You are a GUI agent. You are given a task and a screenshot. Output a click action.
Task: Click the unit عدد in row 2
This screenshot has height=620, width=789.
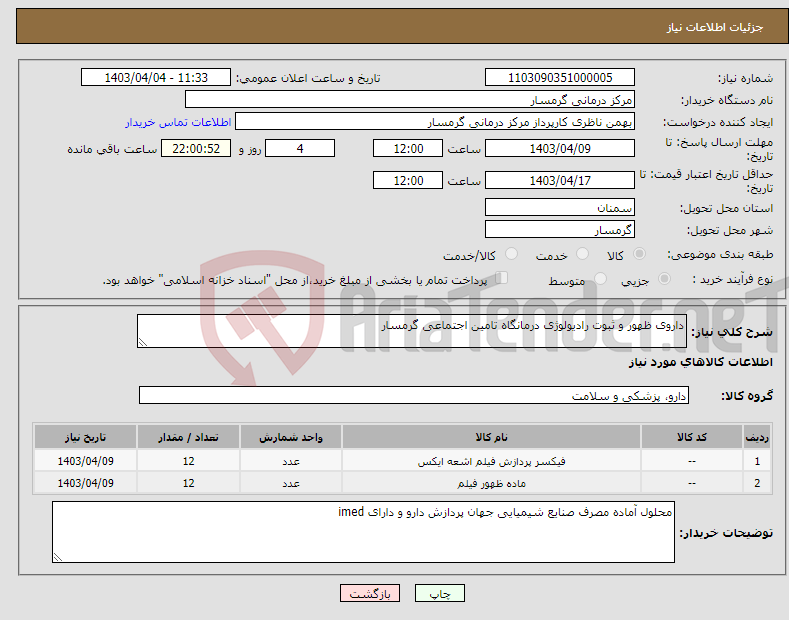(x=291, y=483)
